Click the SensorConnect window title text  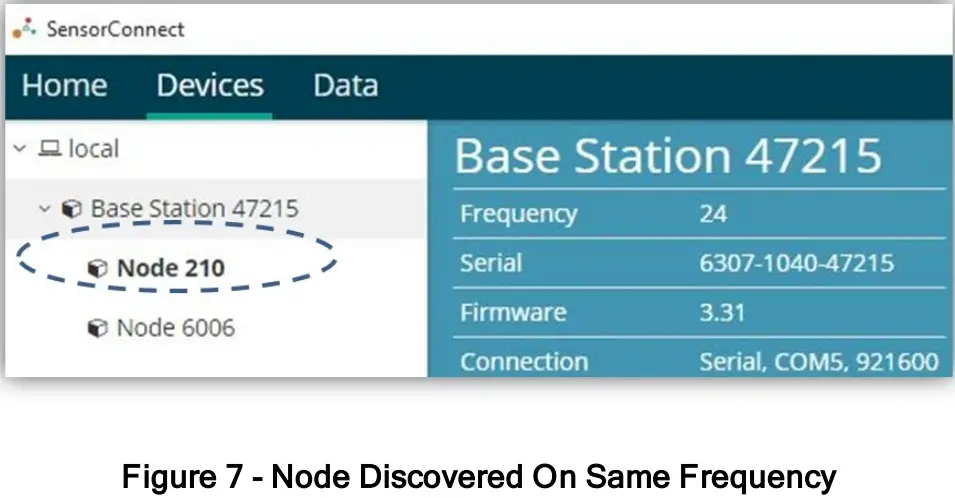[x=115, y=29]
